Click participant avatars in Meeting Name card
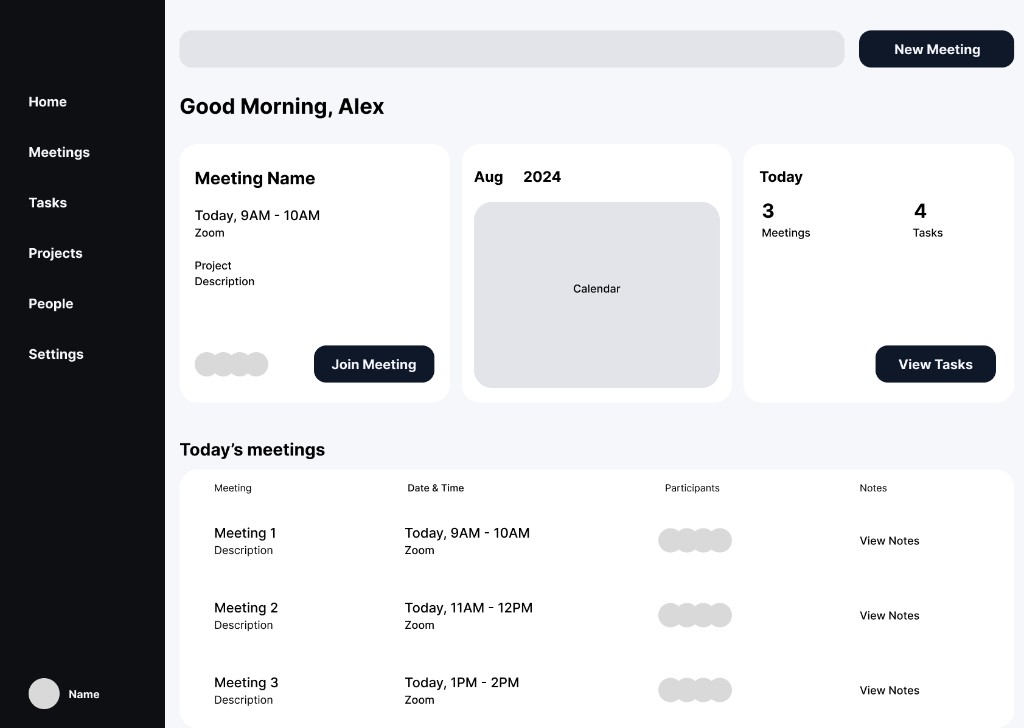 tap(231, 364)
